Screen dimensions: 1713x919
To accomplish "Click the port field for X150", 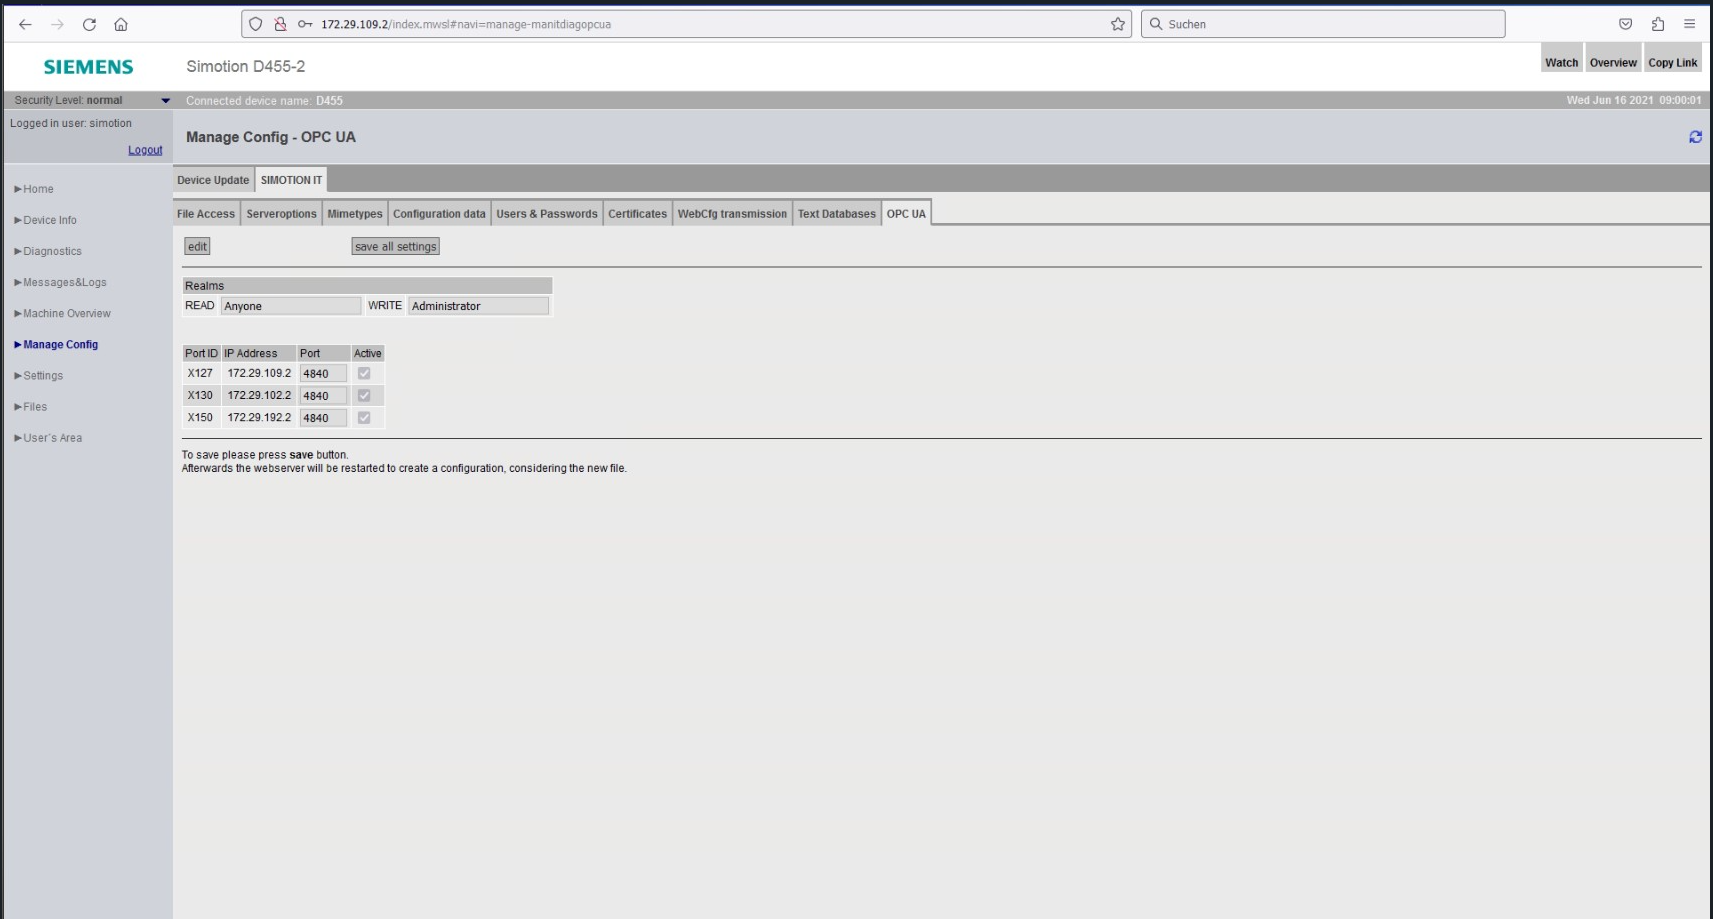I will click(x=323, y=417).
